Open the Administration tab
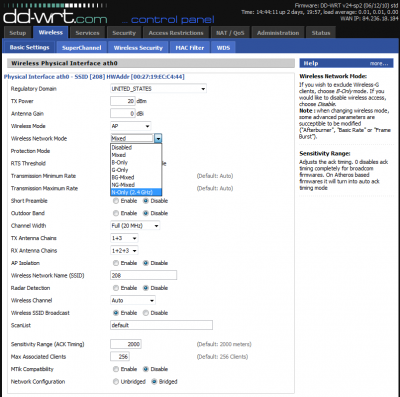The width and height of the screenshot is (400, 397). (278, 33)
